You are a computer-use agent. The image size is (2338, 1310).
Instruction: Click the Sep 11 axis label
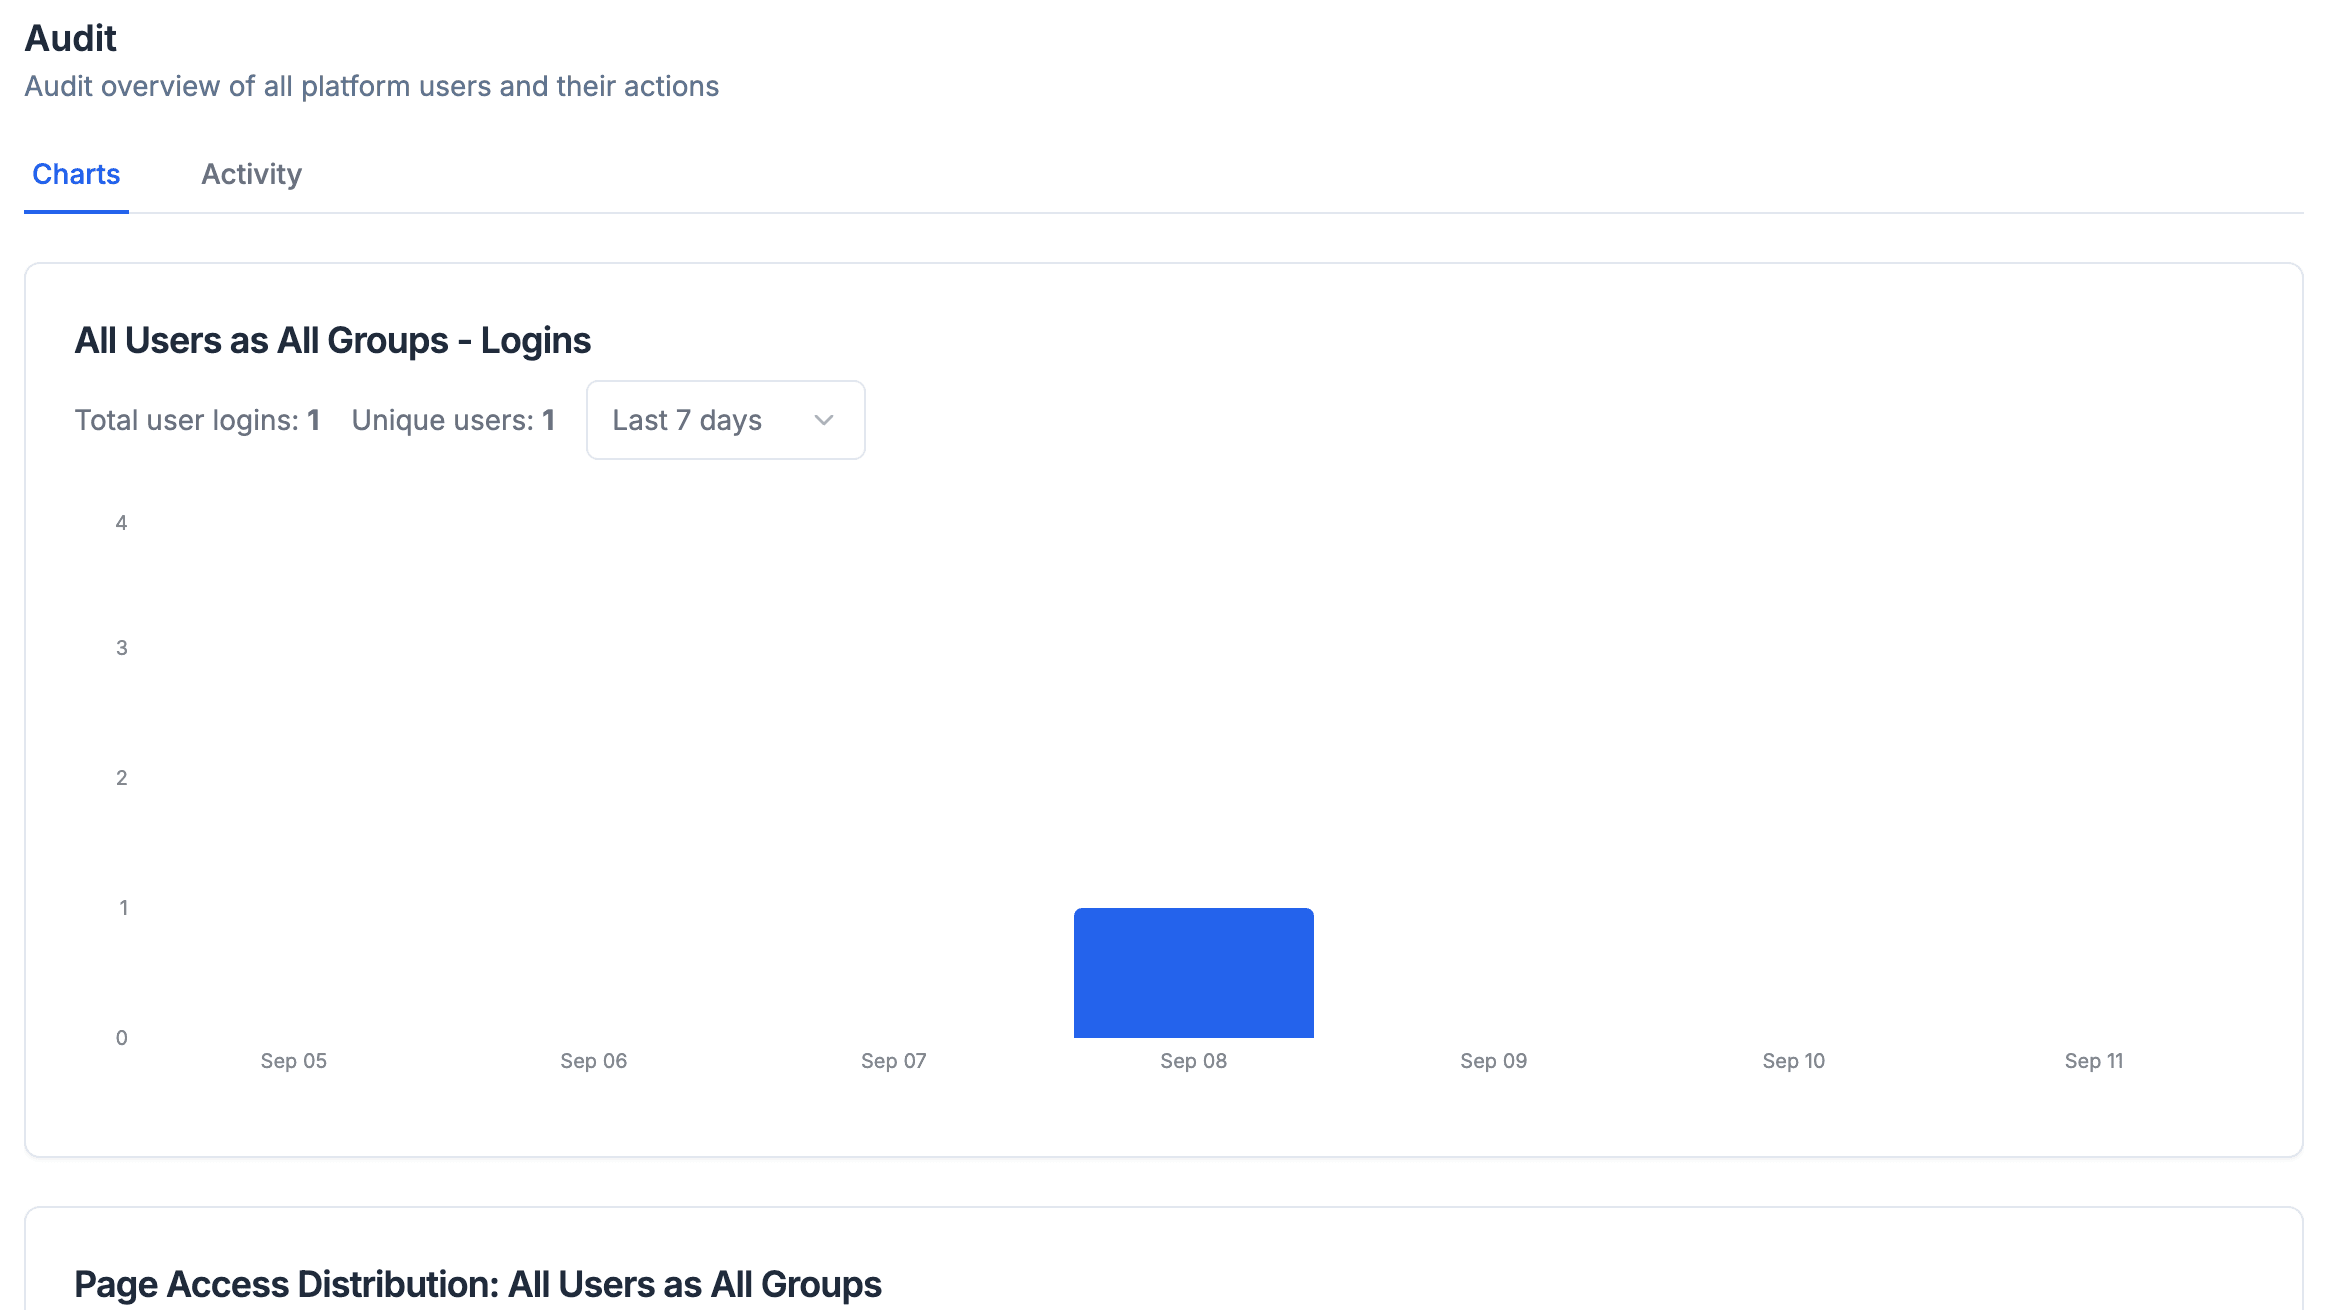[2093, 1061]
